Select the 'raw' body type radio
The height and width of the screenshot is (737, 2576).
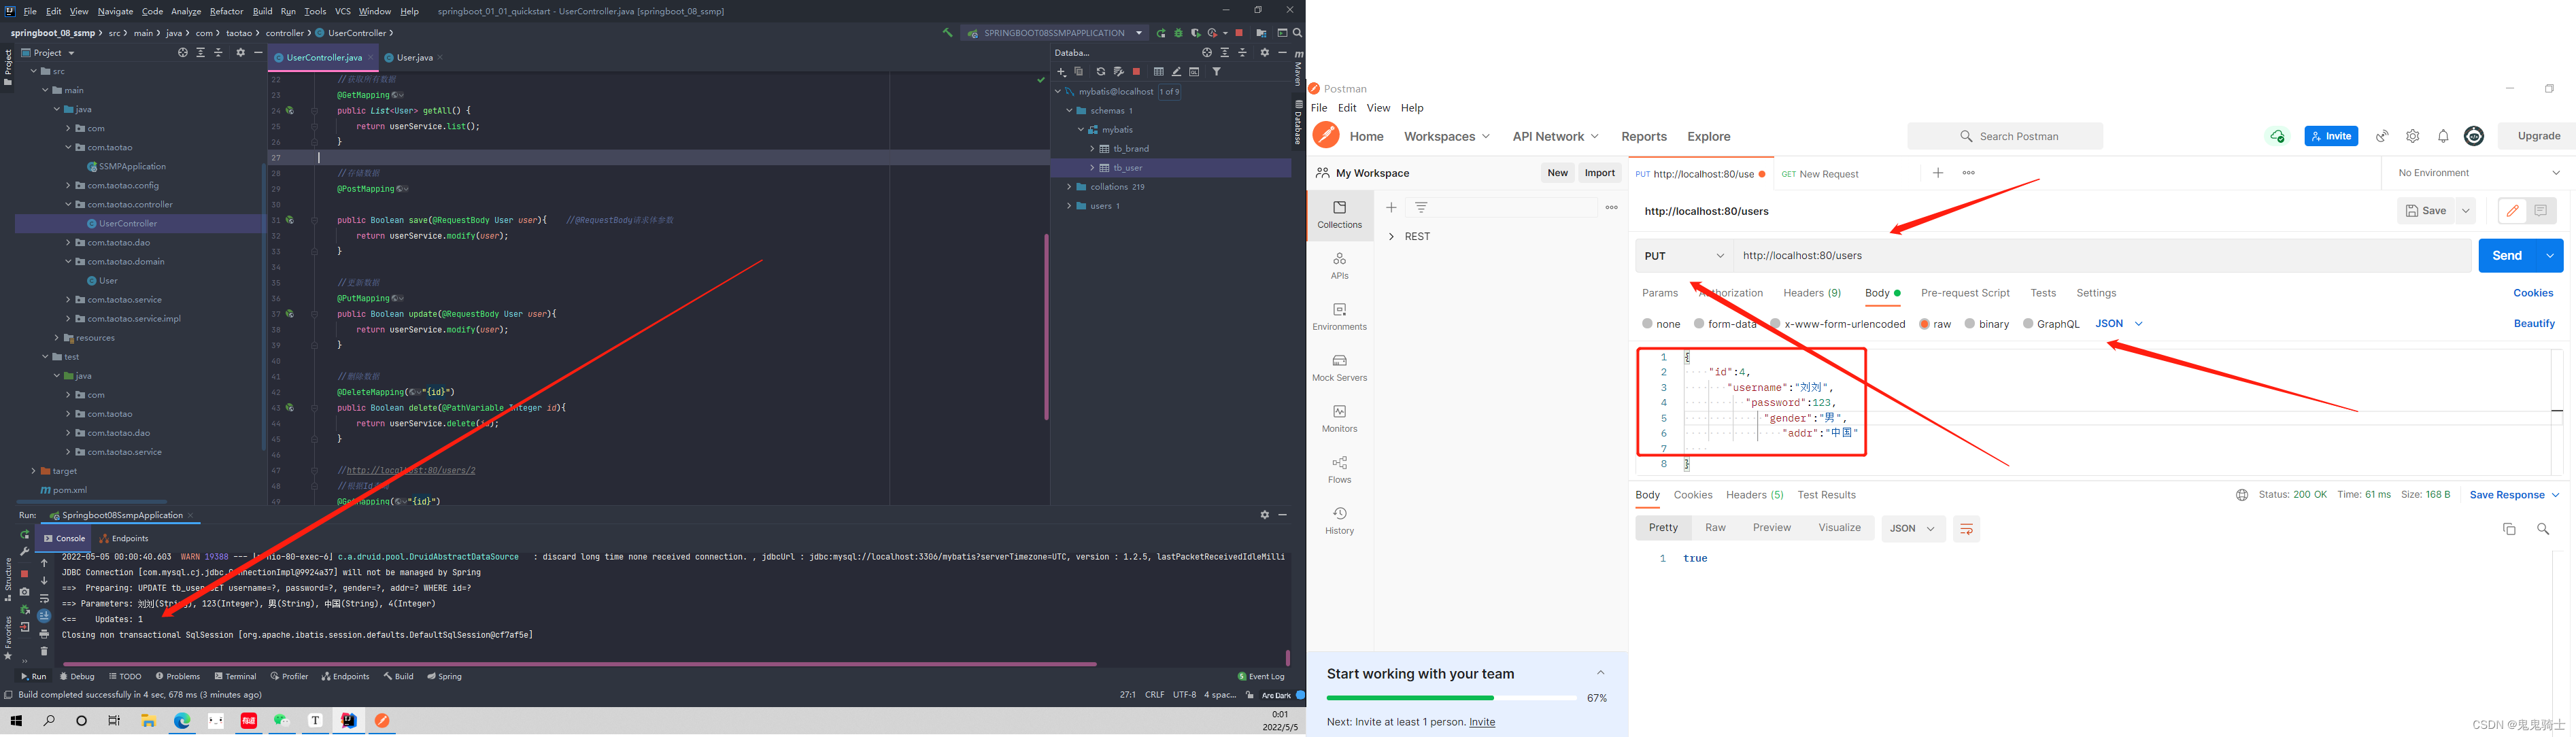click(x=1924, y=324)
